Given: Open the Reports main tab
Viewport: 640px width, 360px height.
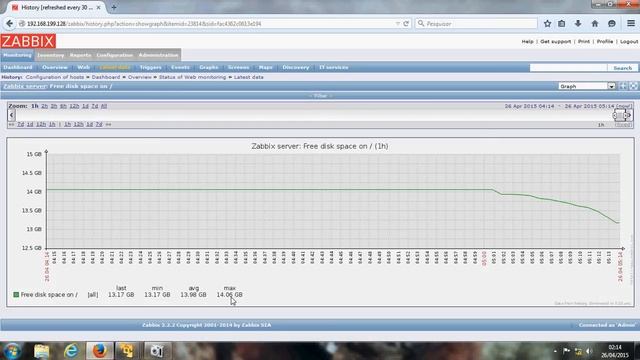Looking at the screenshot, I should coord(80,55).
